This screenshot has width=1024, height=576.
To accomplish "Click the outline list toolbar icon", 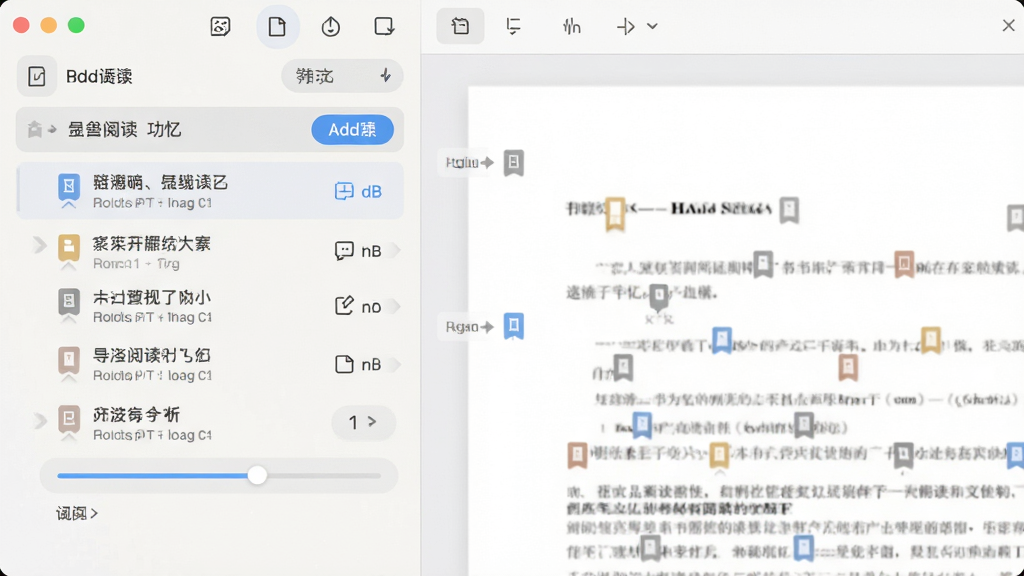I will 513,26.
